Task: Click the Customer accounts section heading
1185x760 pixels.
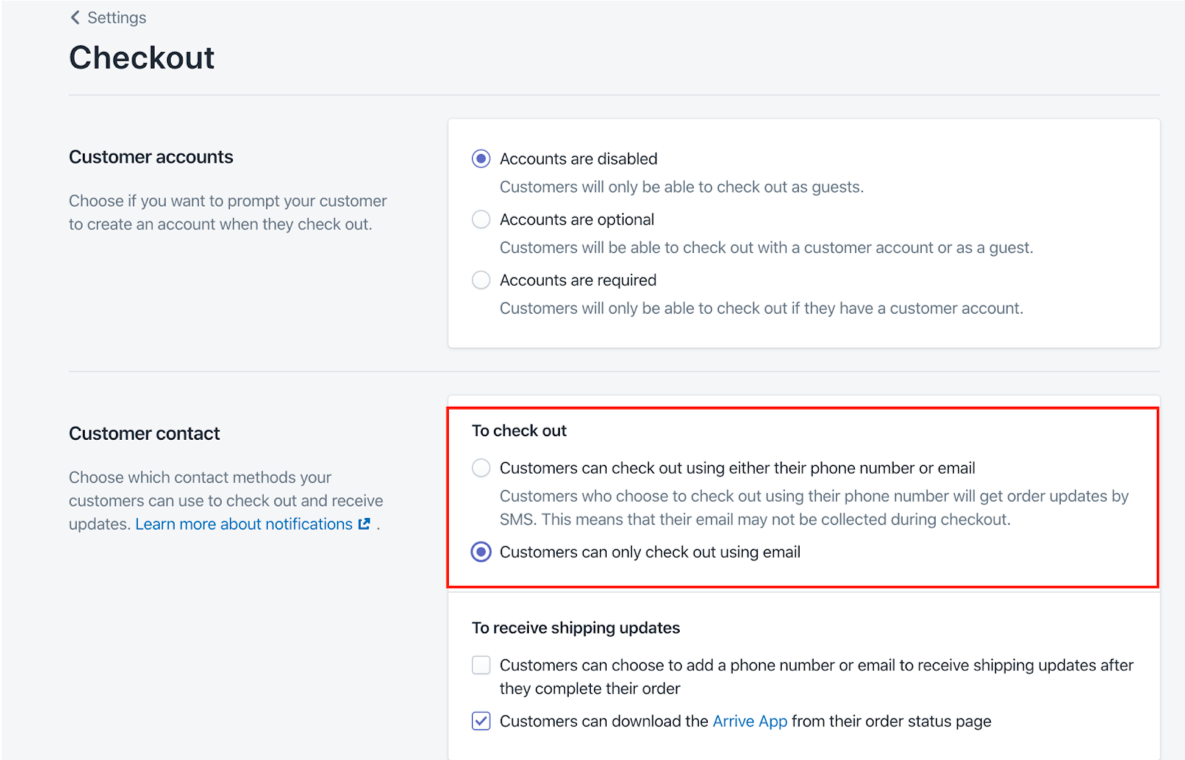Action: (151, 156)
